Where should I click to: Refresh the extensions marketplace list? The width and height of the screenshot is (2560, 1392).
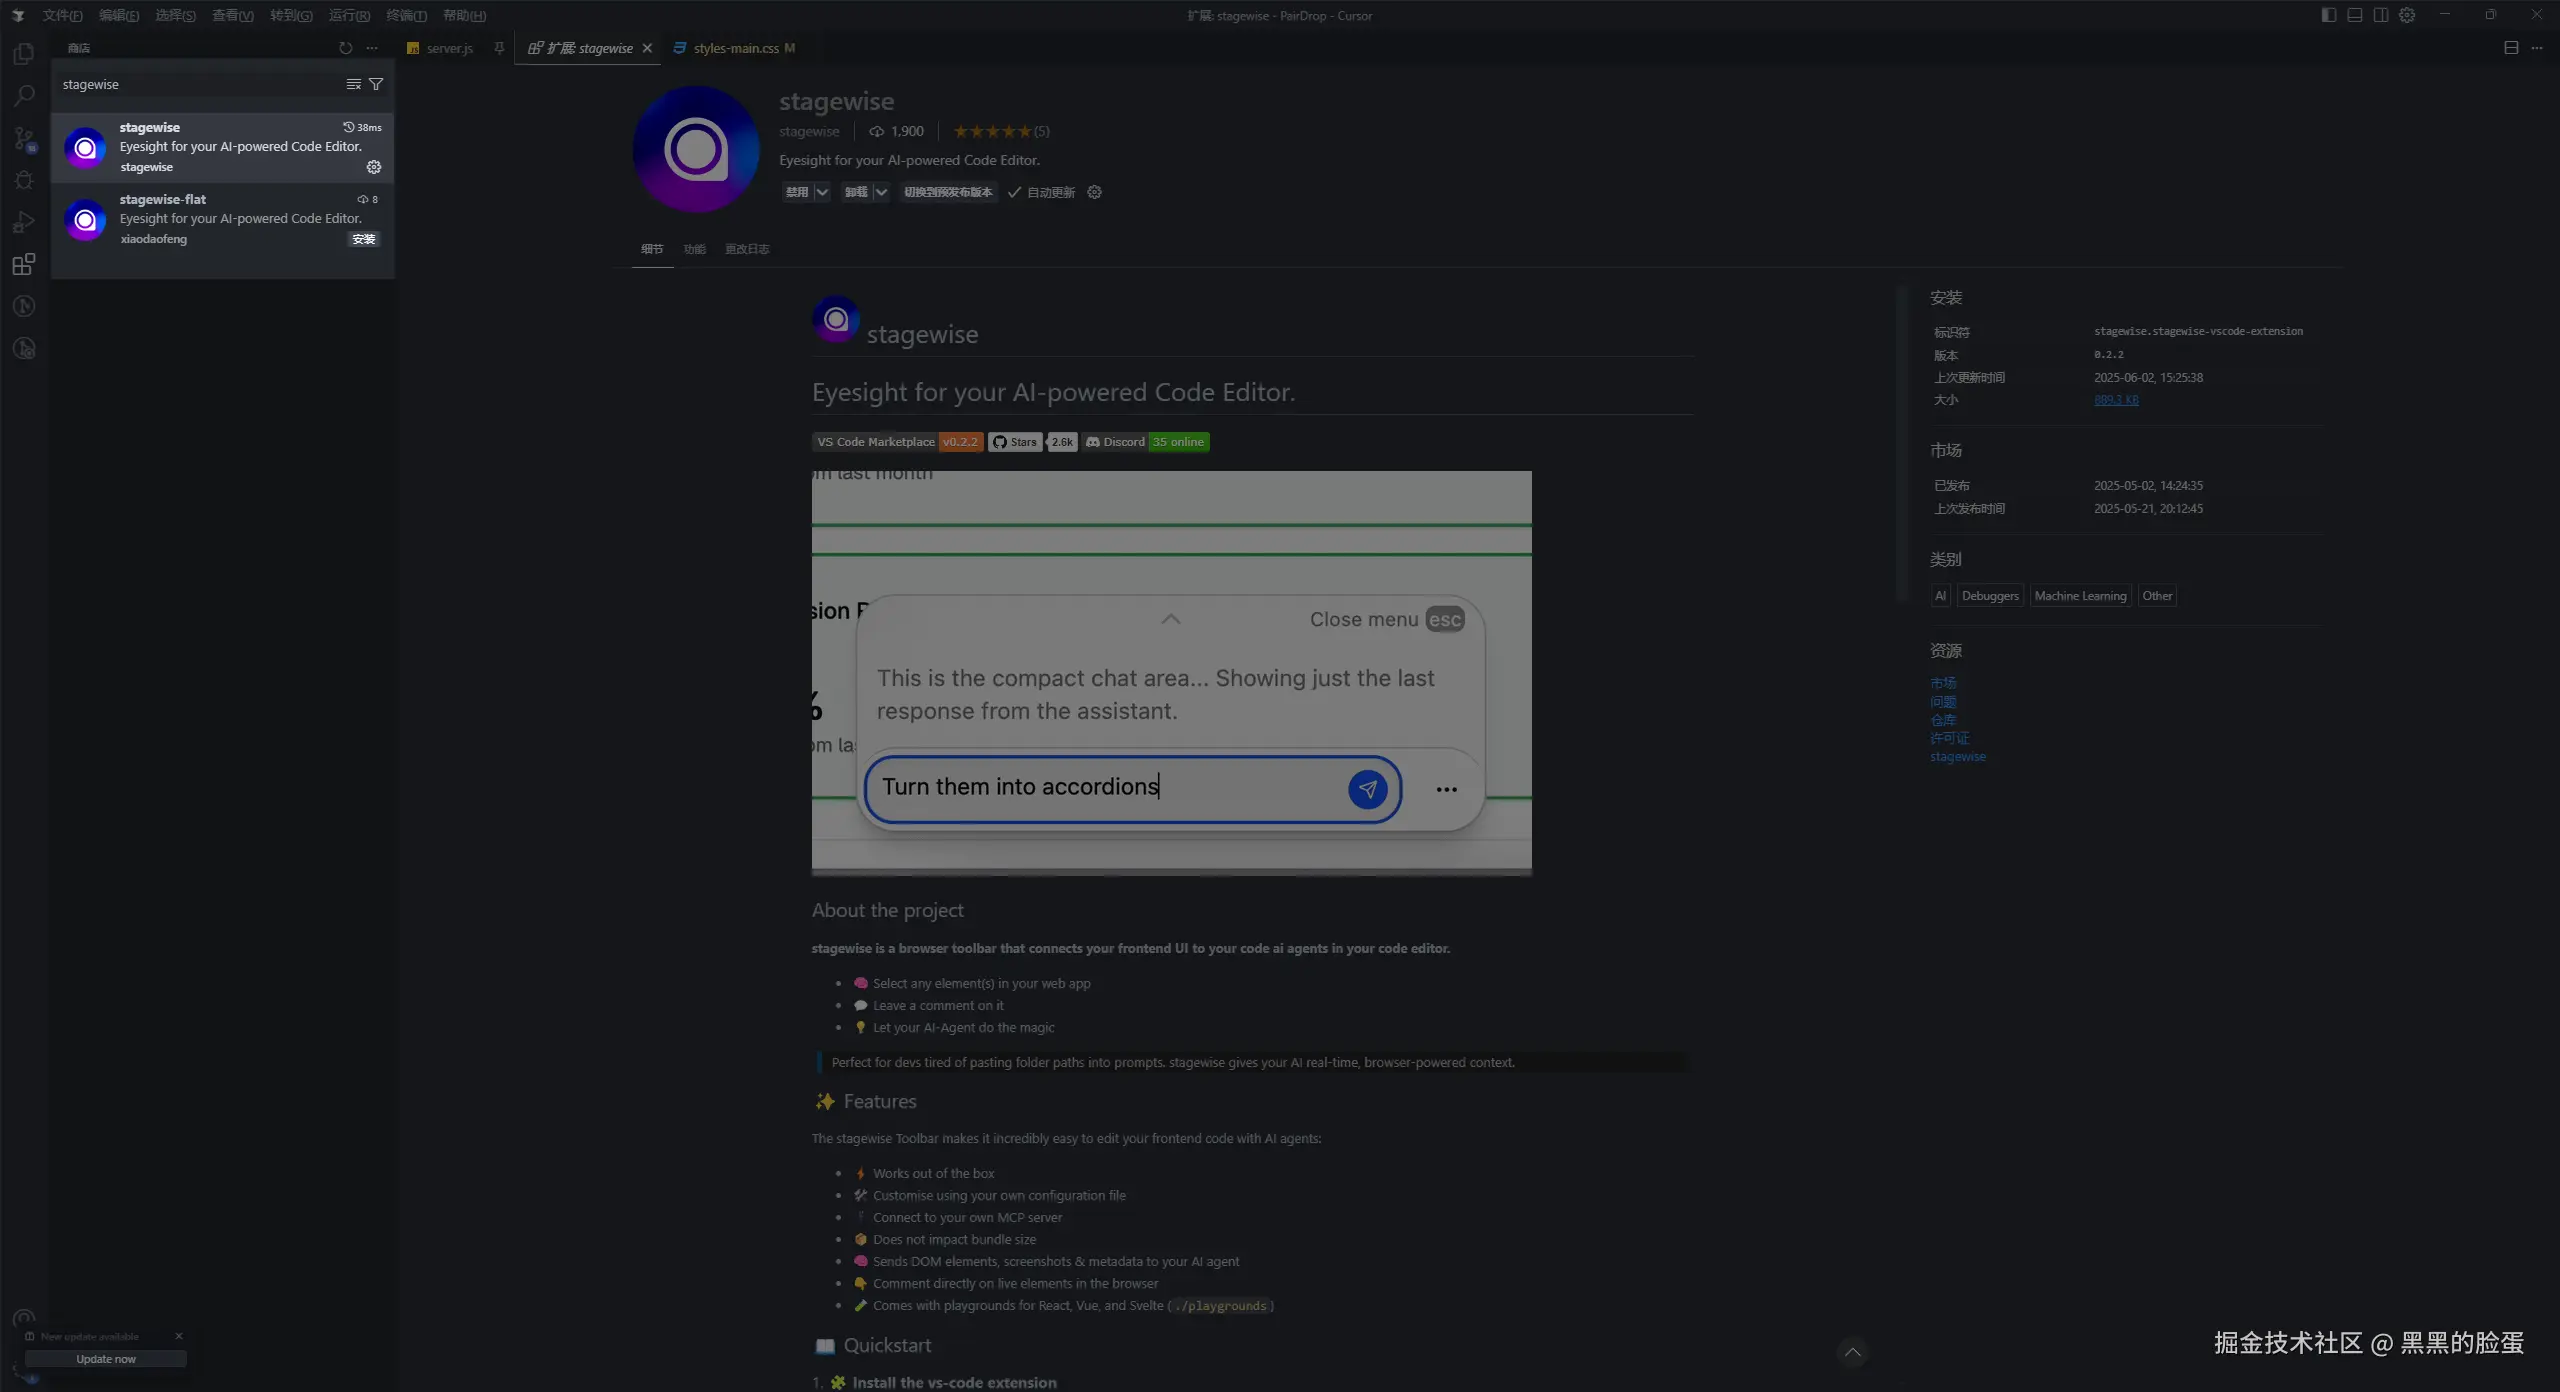coord(345,48)
